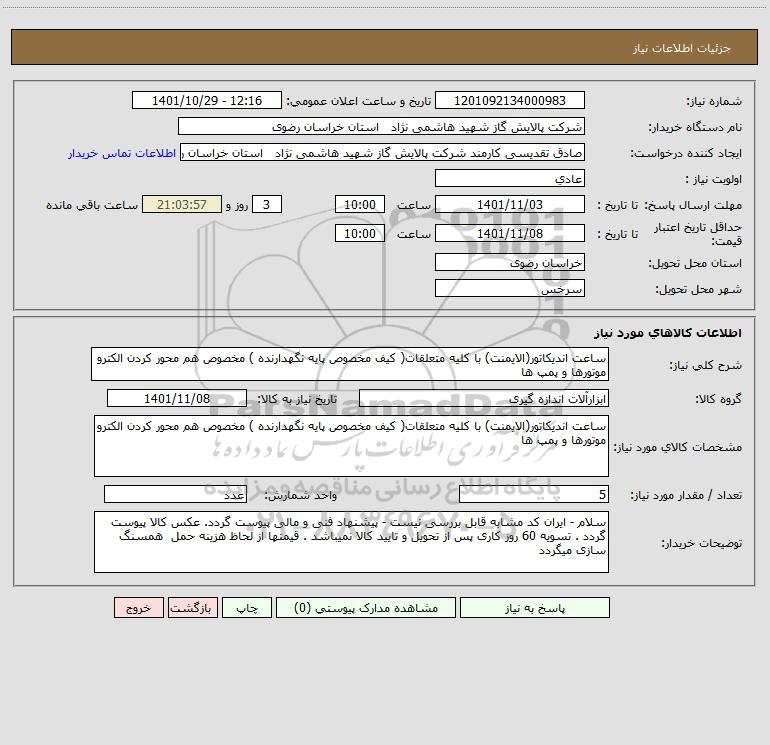The image size is (770, 745).
Task: Click استان محل تحویل field خراسان رضوی
Action: pyautogui.click(x=510, y=262)
